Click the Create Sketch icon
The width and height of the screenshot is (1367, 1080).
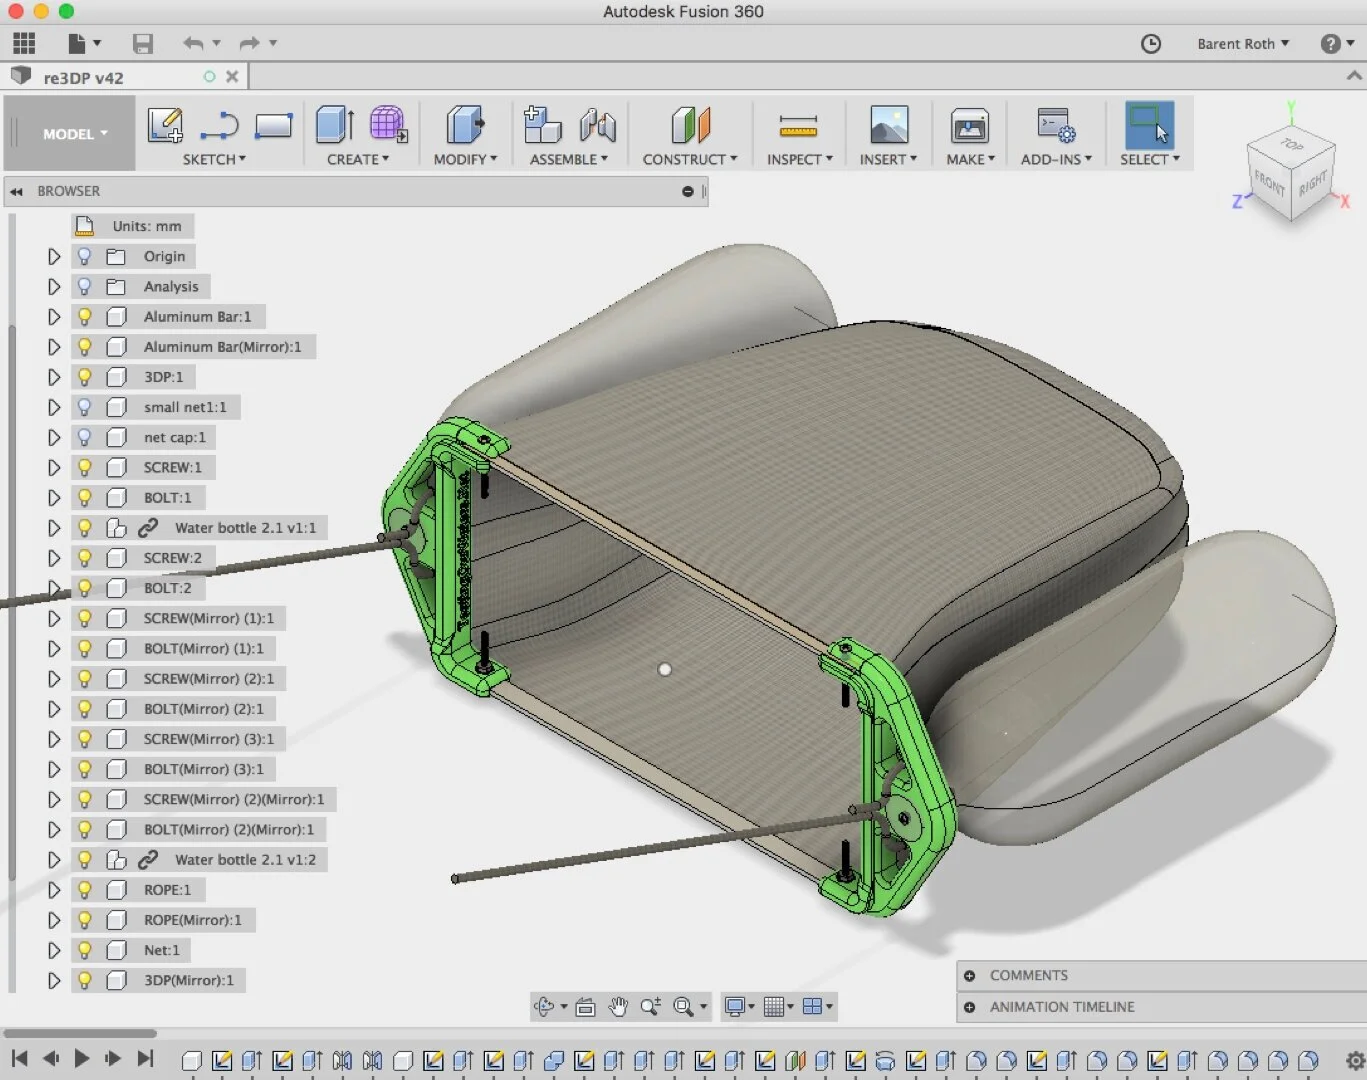pos(165,126)
